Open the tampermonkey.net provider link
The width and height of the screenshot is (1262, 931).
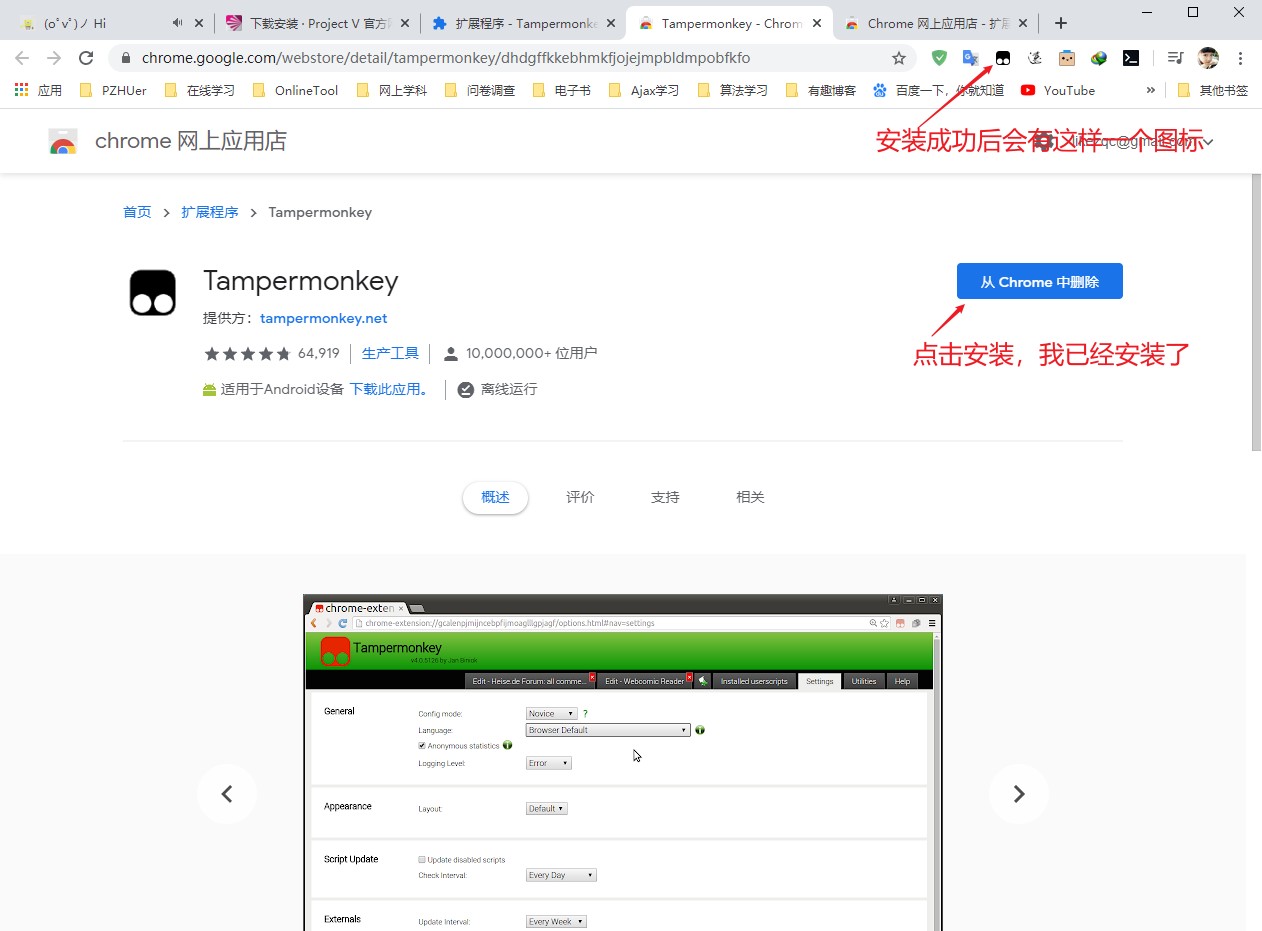[x=323, y=318]
